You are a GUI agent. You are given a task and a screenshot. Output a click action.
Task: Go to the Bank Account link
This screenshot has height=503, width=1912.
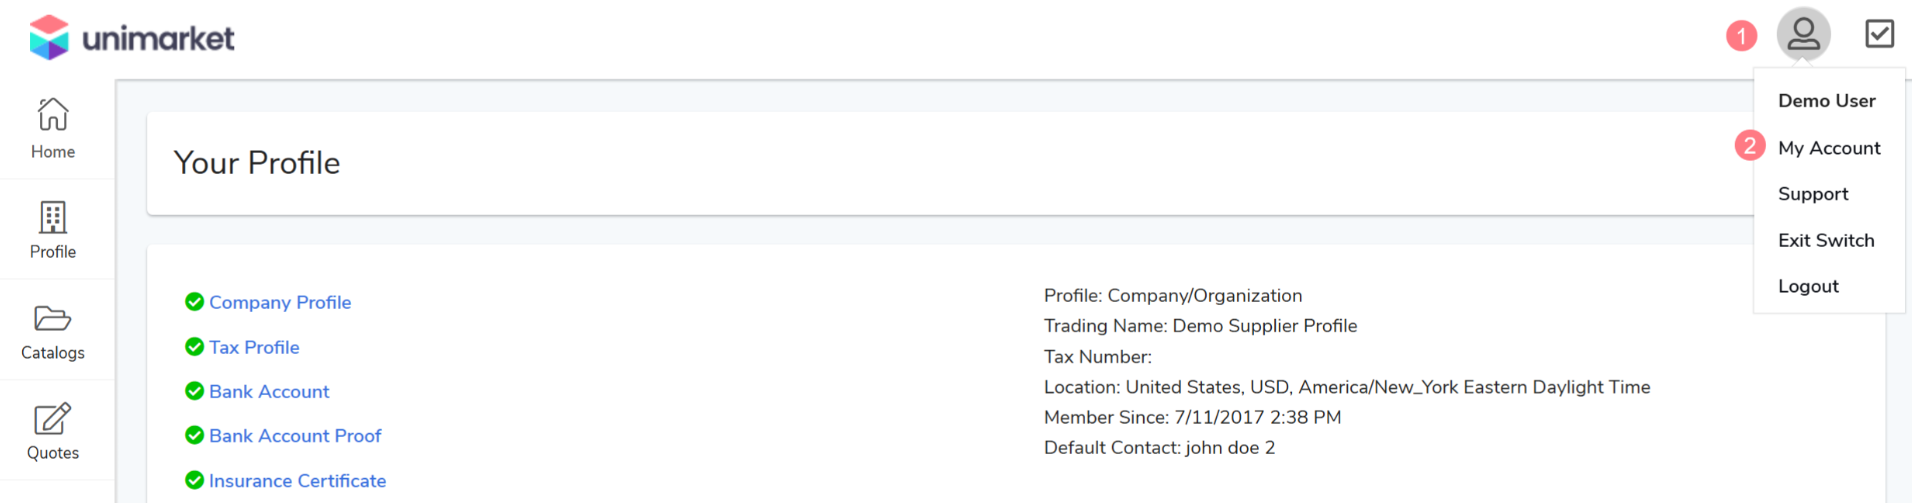coord(269,392)
